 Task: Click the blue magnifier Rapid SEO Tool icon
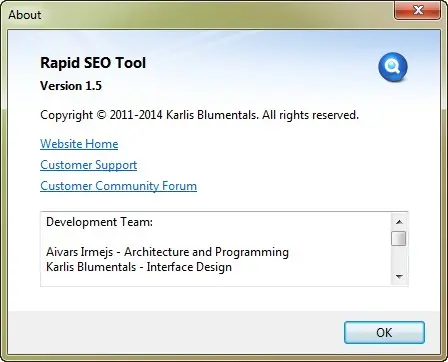pyautogui.click(x=393, y=67)
